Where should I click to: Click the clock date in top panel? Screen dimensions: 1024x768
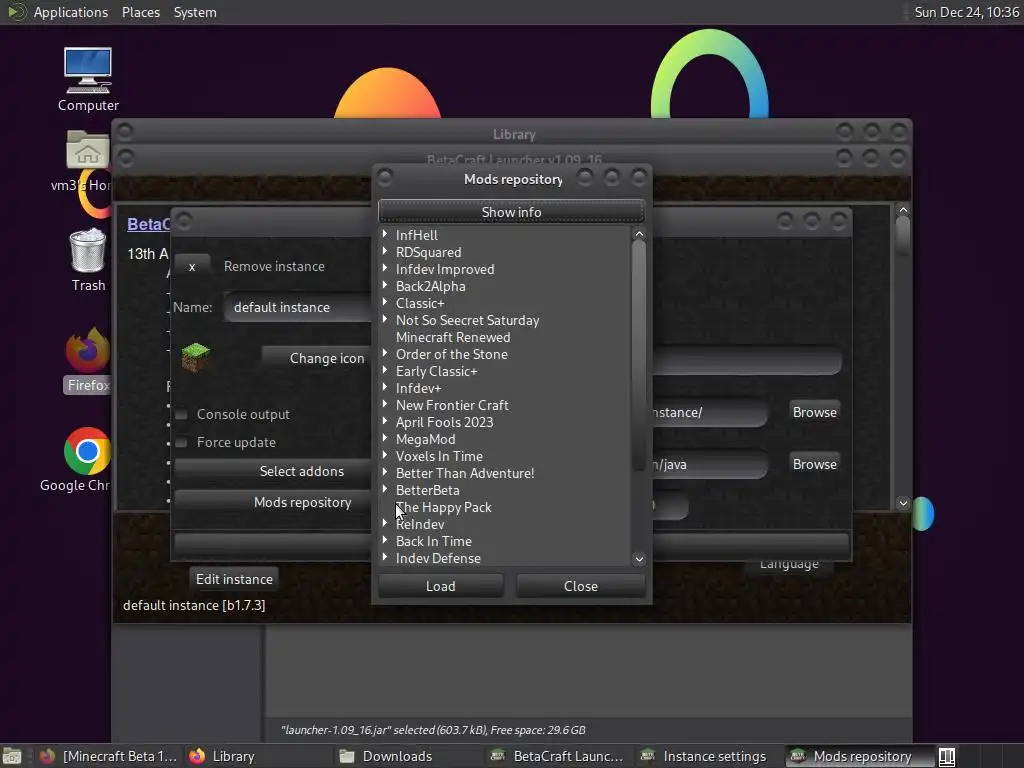[967, 12]
